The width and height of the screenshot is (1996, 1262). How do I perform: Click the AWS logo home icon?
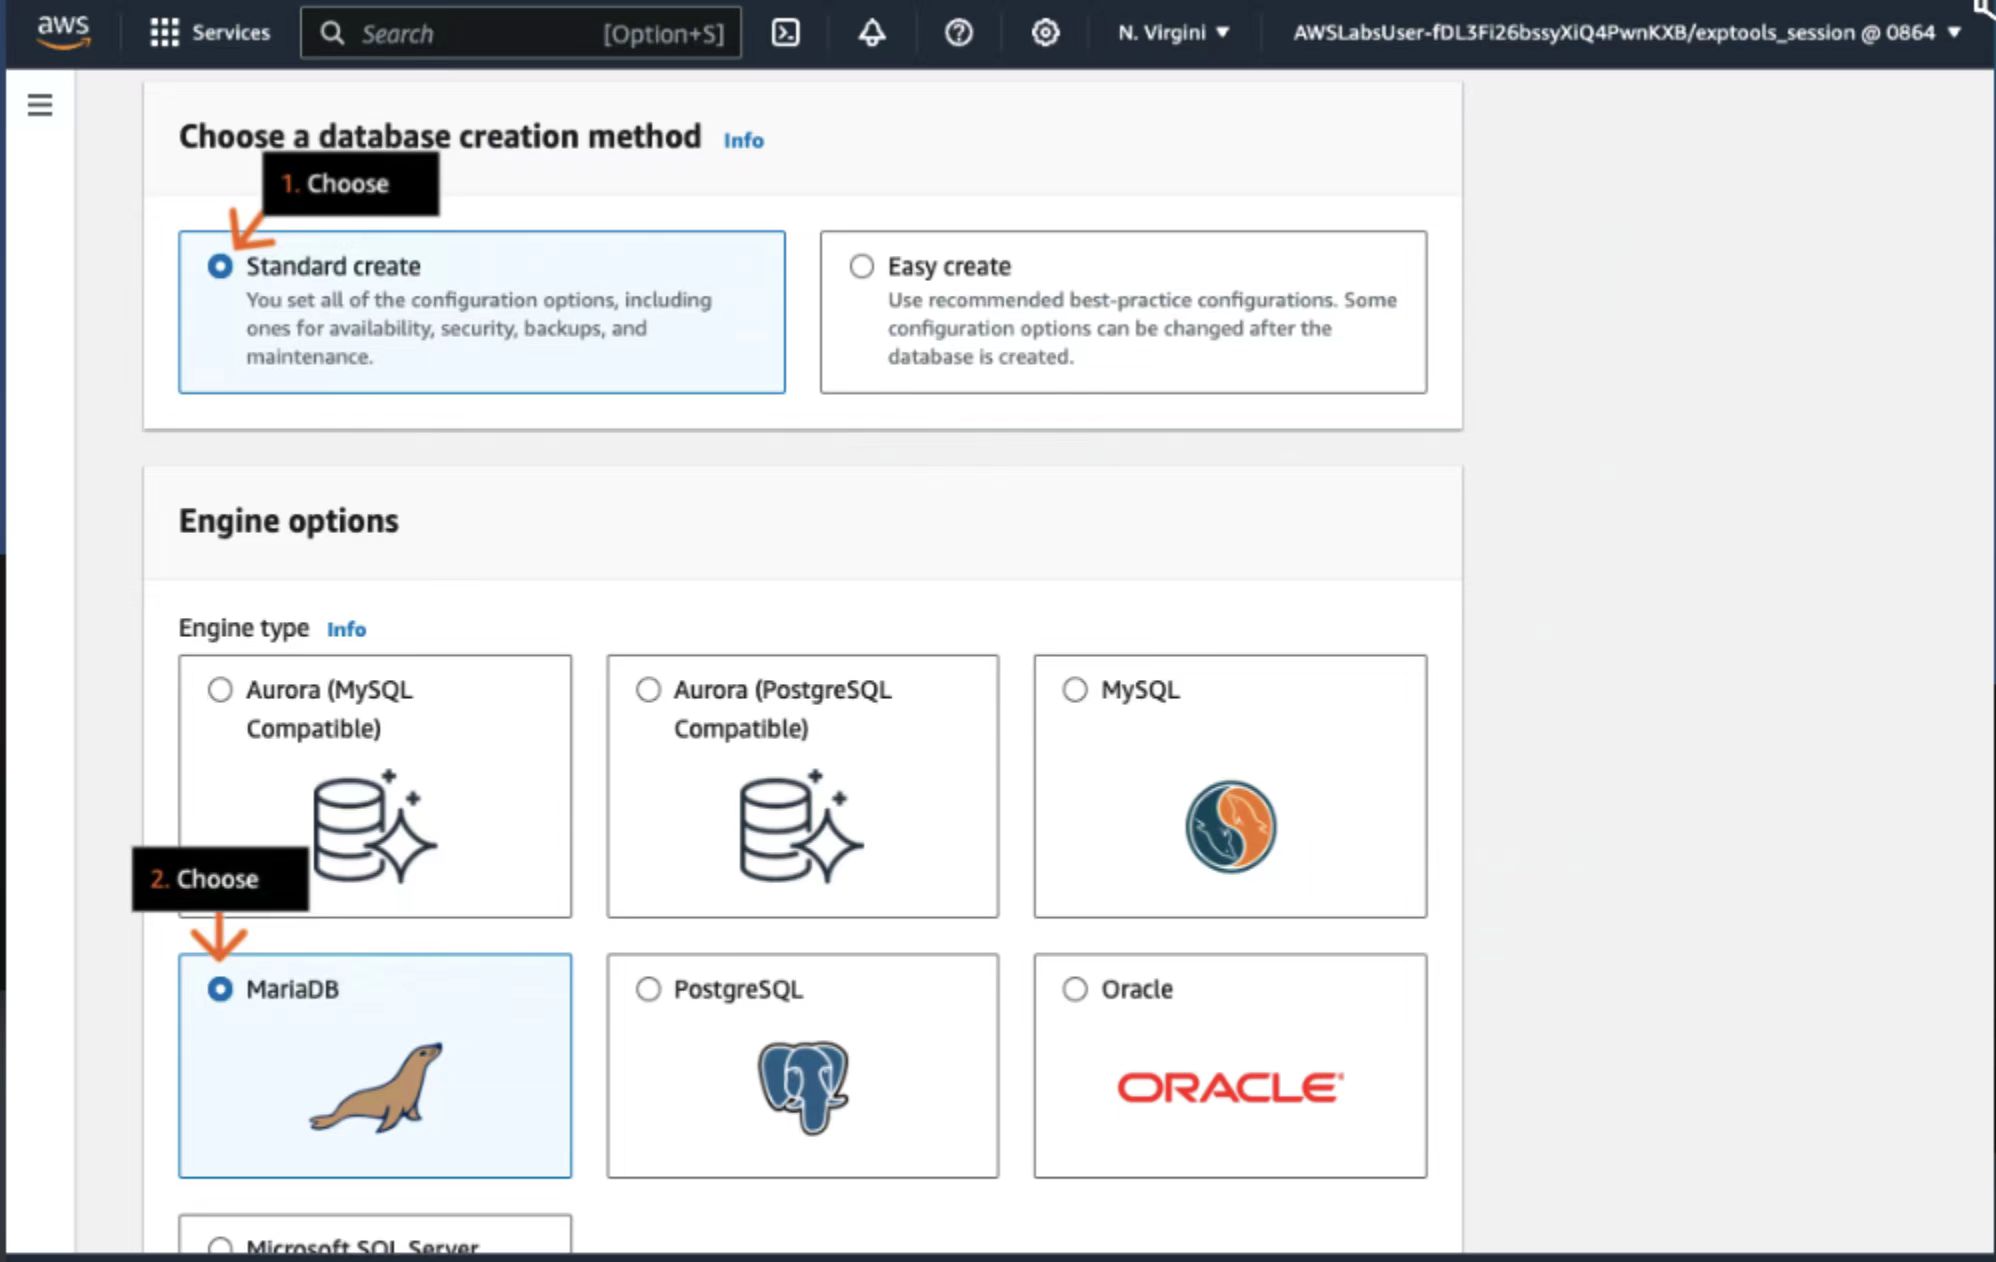point(63,31)
